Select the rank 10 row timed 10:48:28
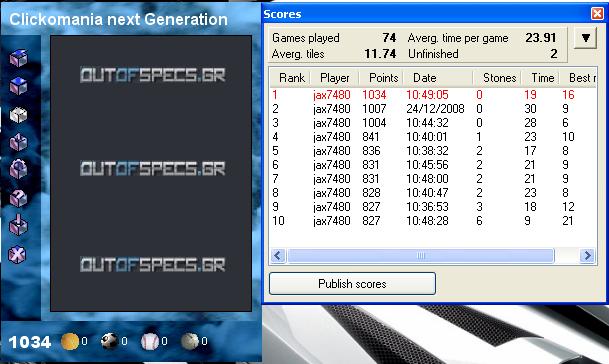Image resolution: width=609 pixels, height=364 pixels. click(433, 221)
